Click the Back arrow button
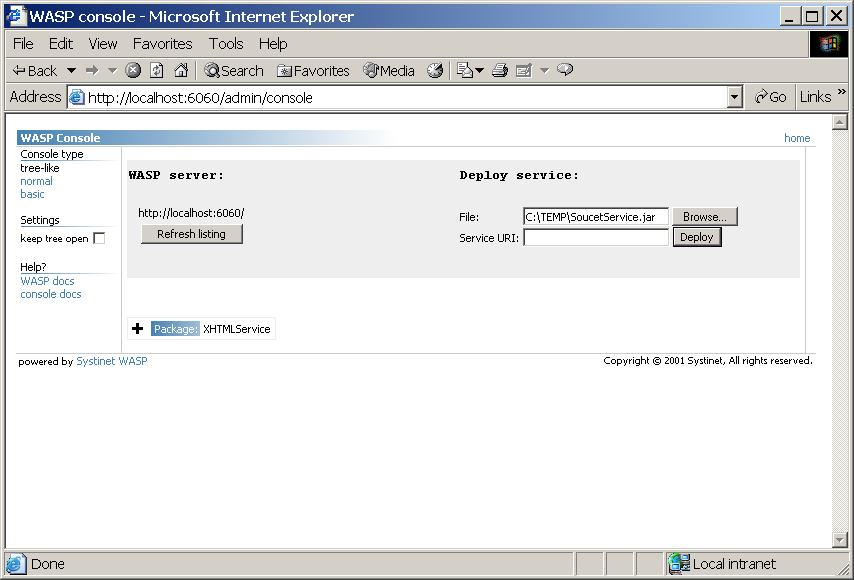854x580 pixels. click(x=35, y=71)
